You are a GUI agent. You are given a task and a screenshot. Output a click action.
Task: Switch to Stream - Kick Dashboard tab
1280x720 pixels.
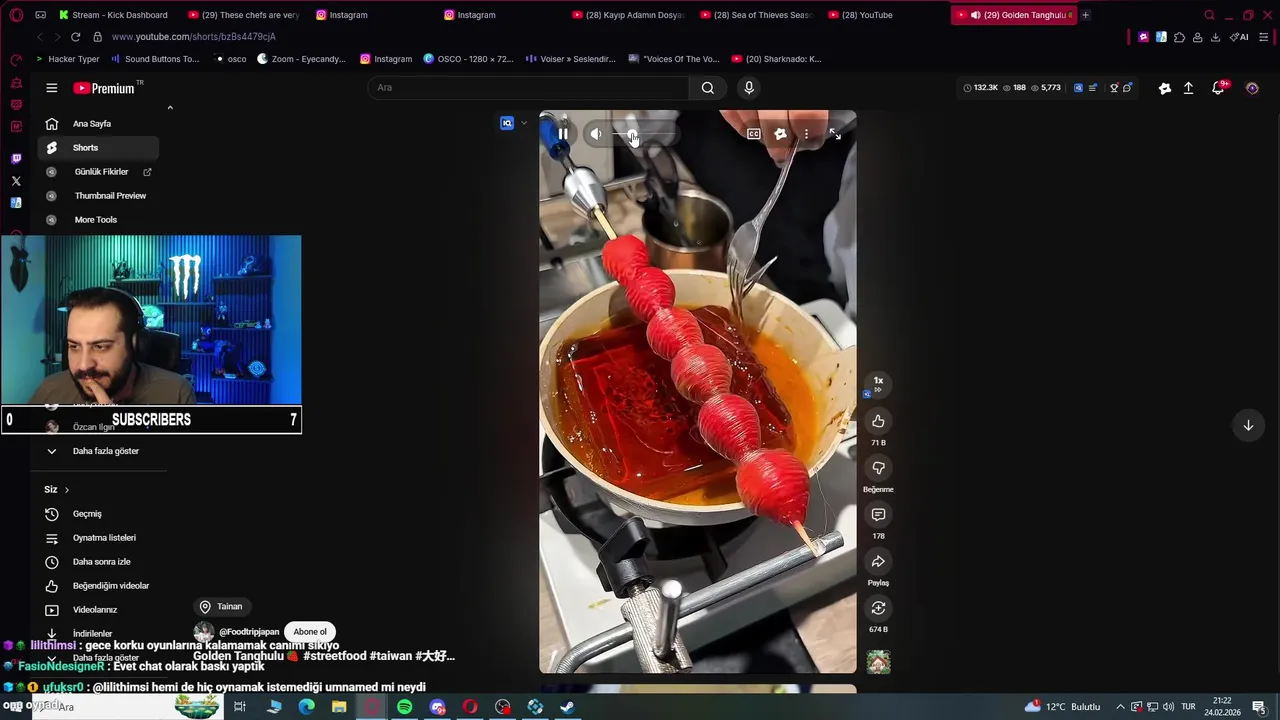(x=113, y=15)
